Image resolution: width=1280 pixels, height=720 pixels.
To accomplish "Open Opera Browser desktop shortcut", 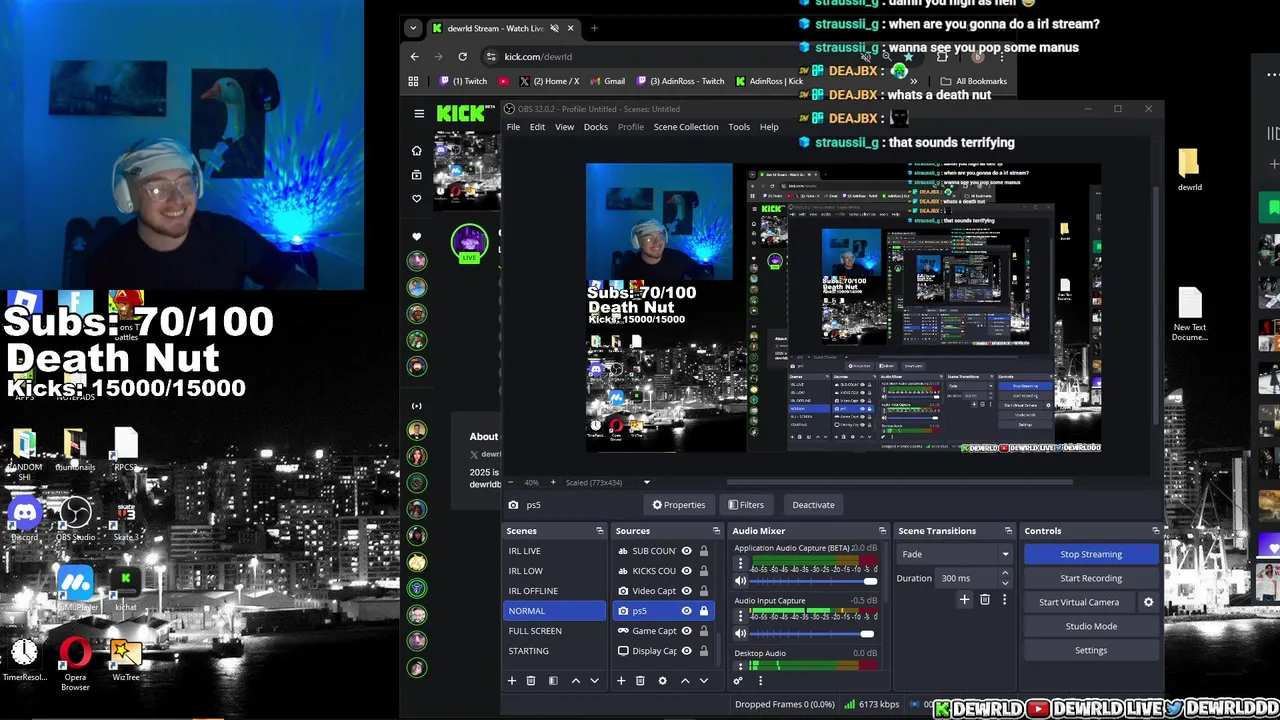I will point(75,665).
